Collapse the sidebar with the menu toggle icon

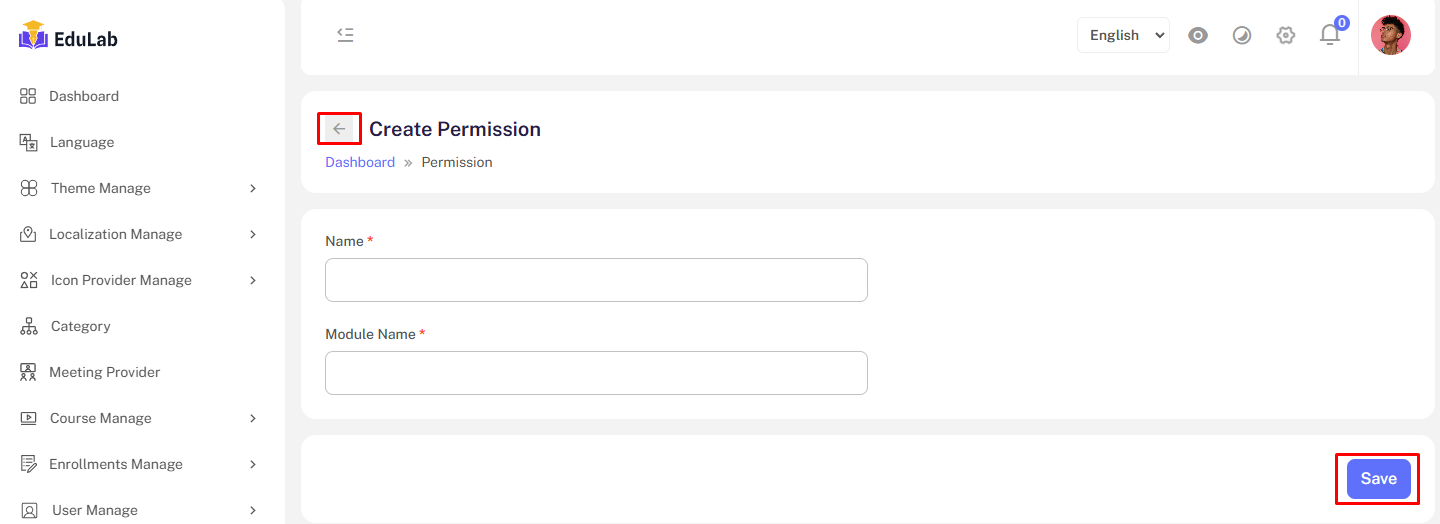tap(345, 35)
